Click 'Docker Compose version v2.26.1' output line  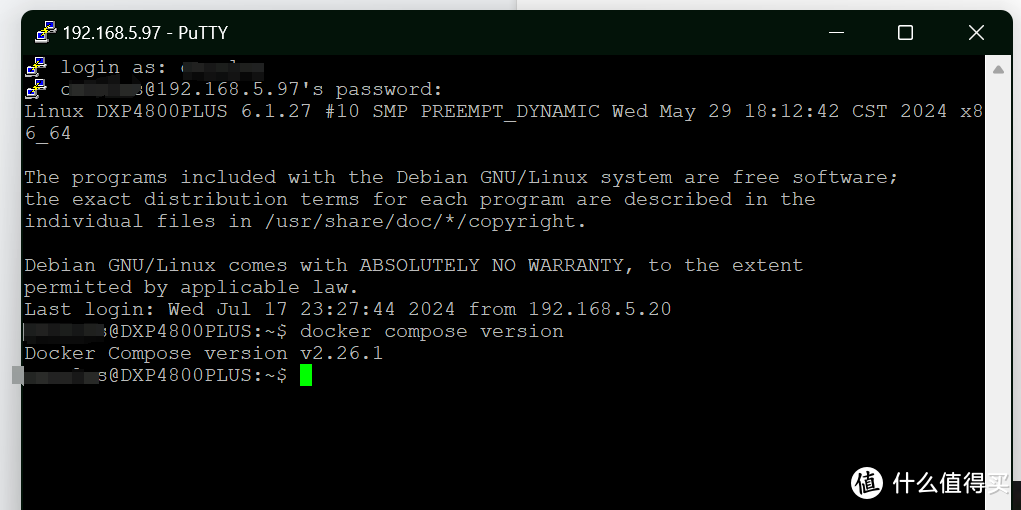pos(203,353)
